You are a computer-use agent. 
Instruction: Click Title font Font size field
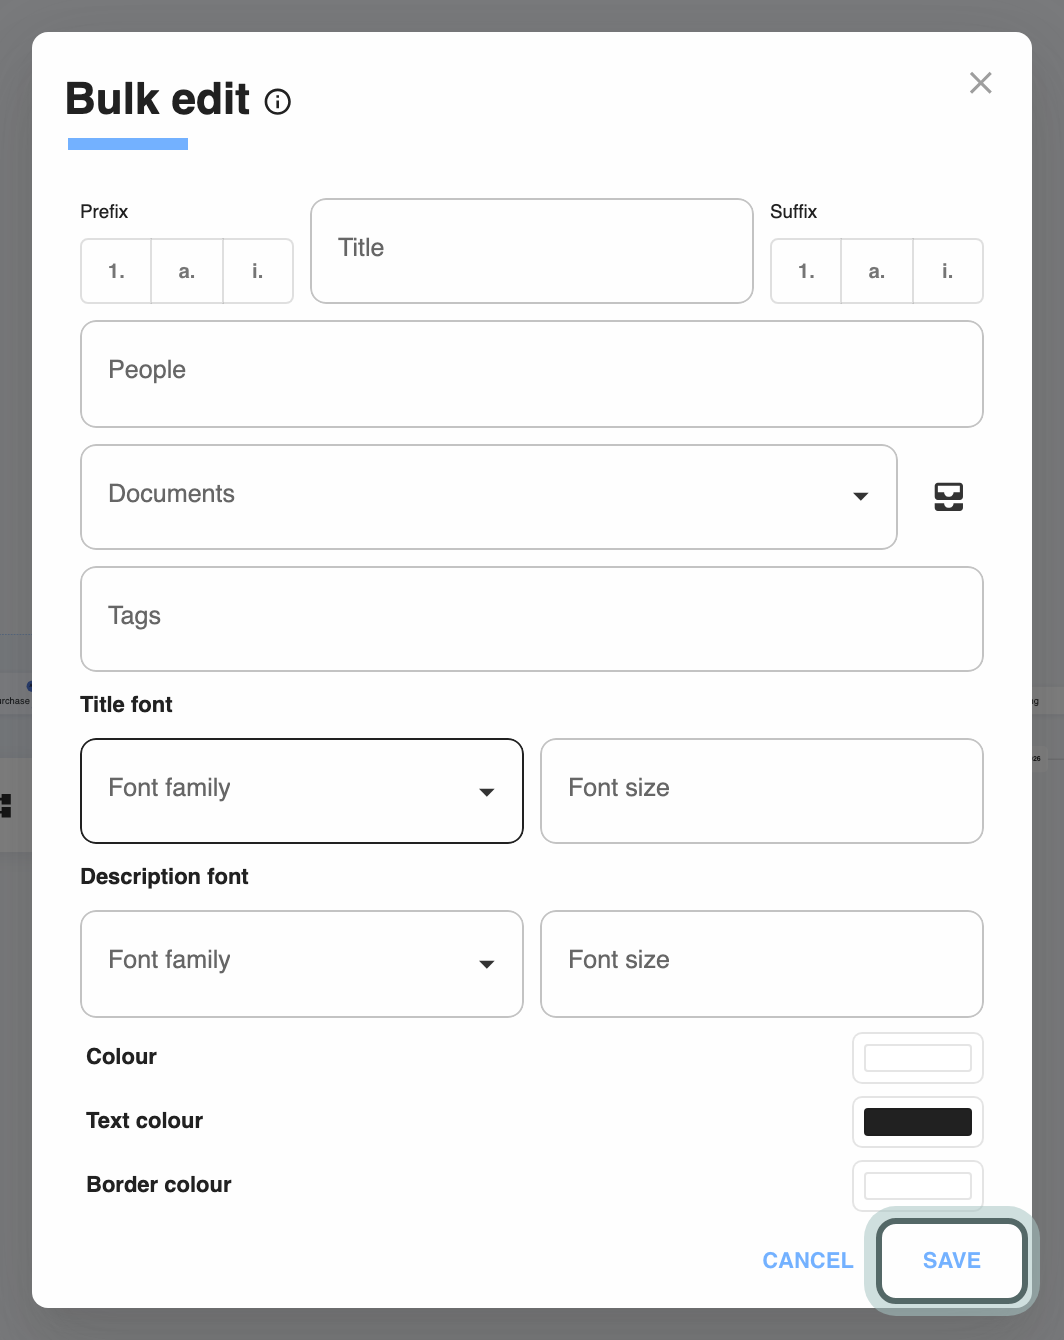point(762,791)
